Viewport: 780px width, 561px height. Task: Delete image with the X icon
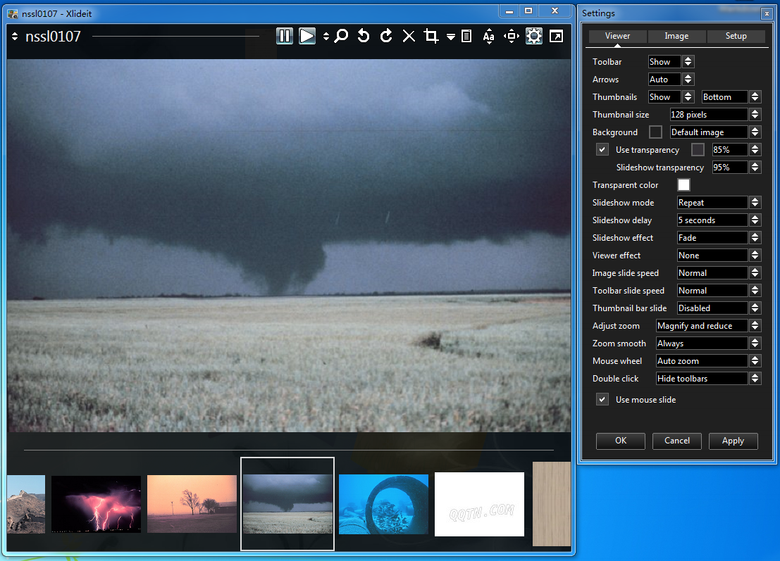coord(408,36)
